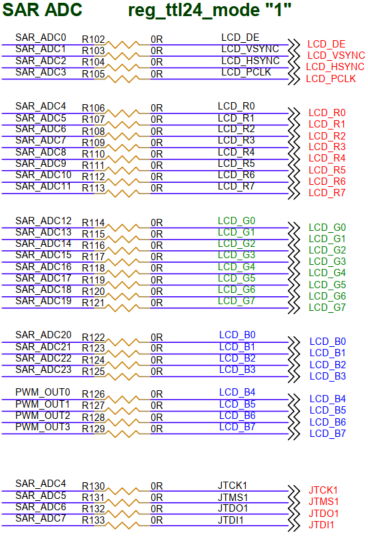Click the green LCD_G0 off-page connector
The height and width of the screenshot is (537, 368).
294,228
